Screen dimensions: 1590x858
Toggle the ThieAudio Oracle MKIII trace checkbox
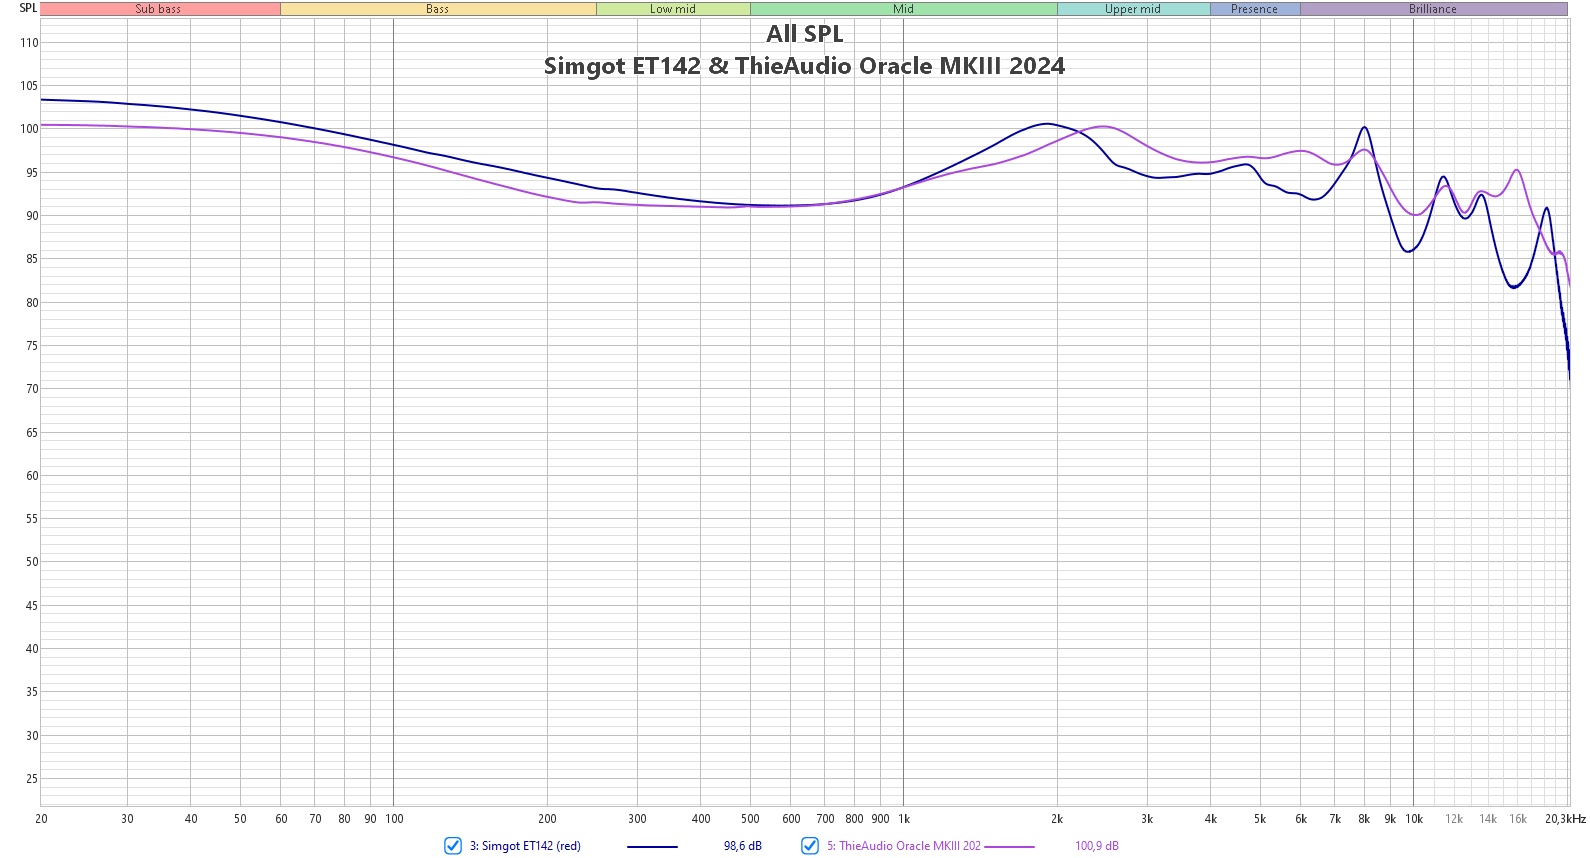[810, 846]
